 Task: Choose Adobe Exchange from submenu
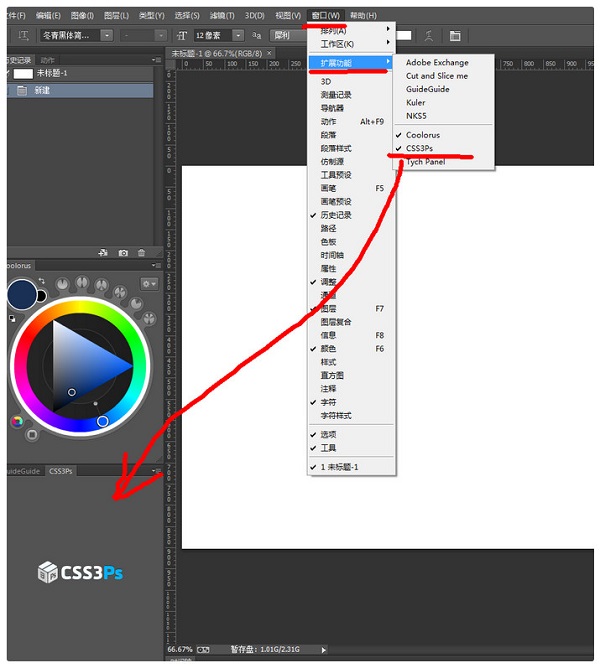click(443, 63)
